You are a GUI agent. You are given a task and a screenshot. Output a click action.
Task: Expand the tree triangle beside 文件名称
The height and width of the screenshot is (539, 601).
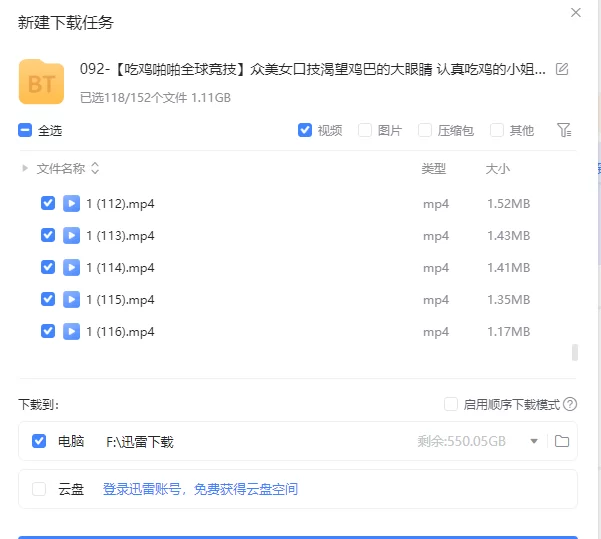click(x=25, y=169)
